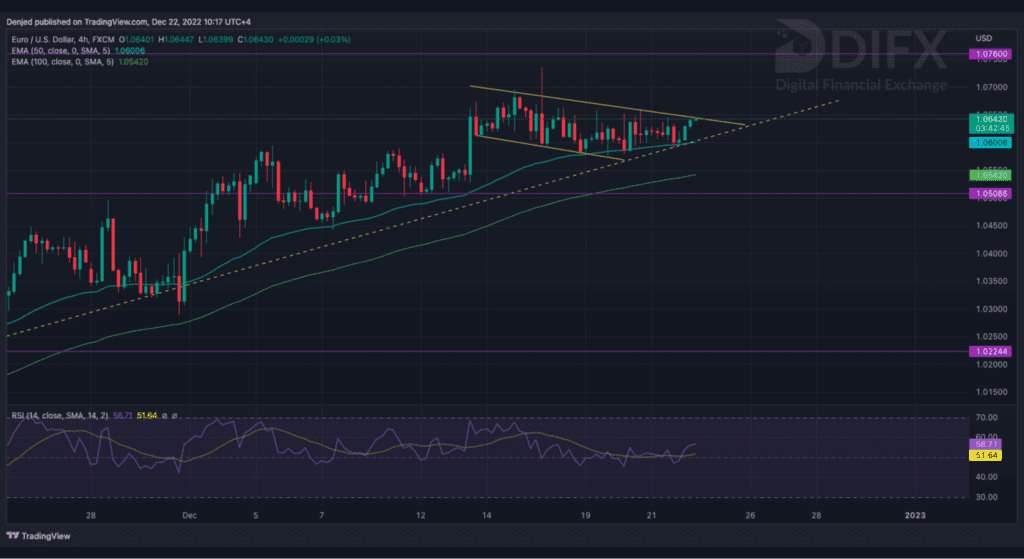Click the Dec label on time axis
The width and height of the screenshot is (1024, 559).
pyautogui.click(x=190, y=516)
